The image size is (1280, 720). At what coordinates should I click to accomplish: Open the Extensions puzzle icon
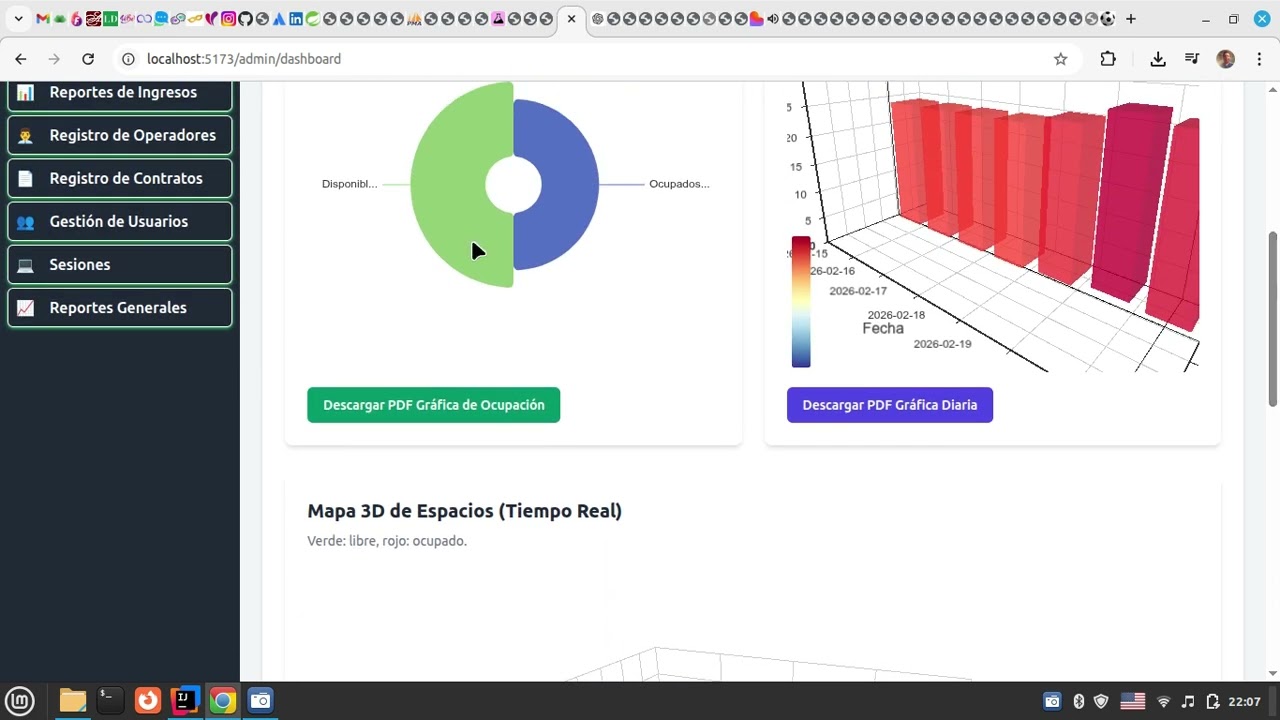[1108, 59]
